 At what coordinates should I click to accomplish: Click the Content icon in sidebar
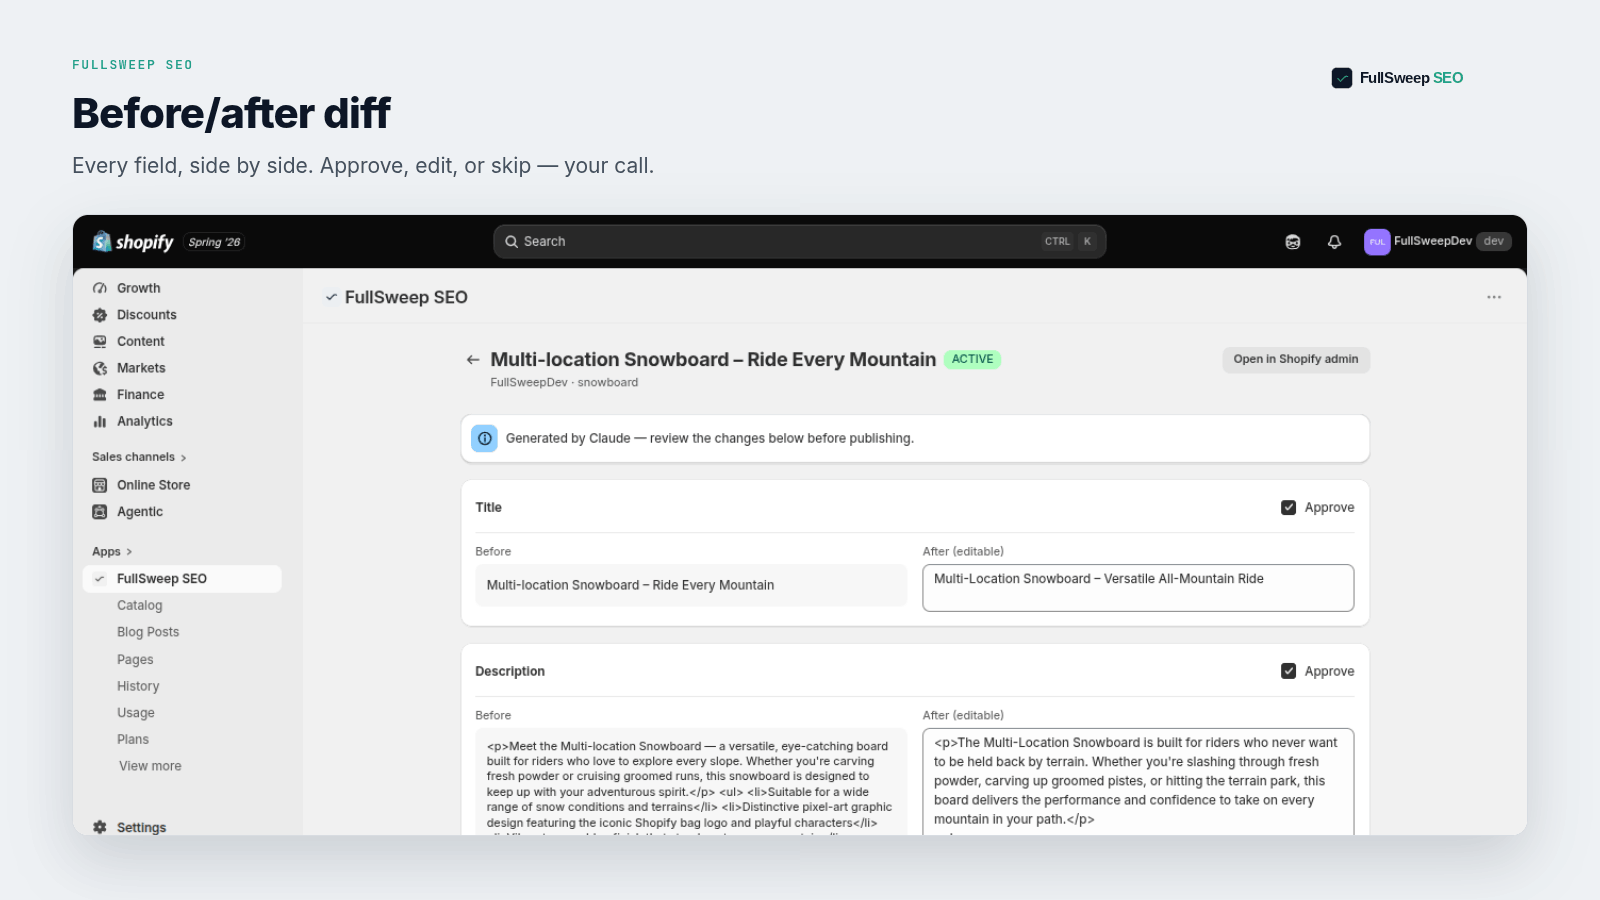click(100, 342)
